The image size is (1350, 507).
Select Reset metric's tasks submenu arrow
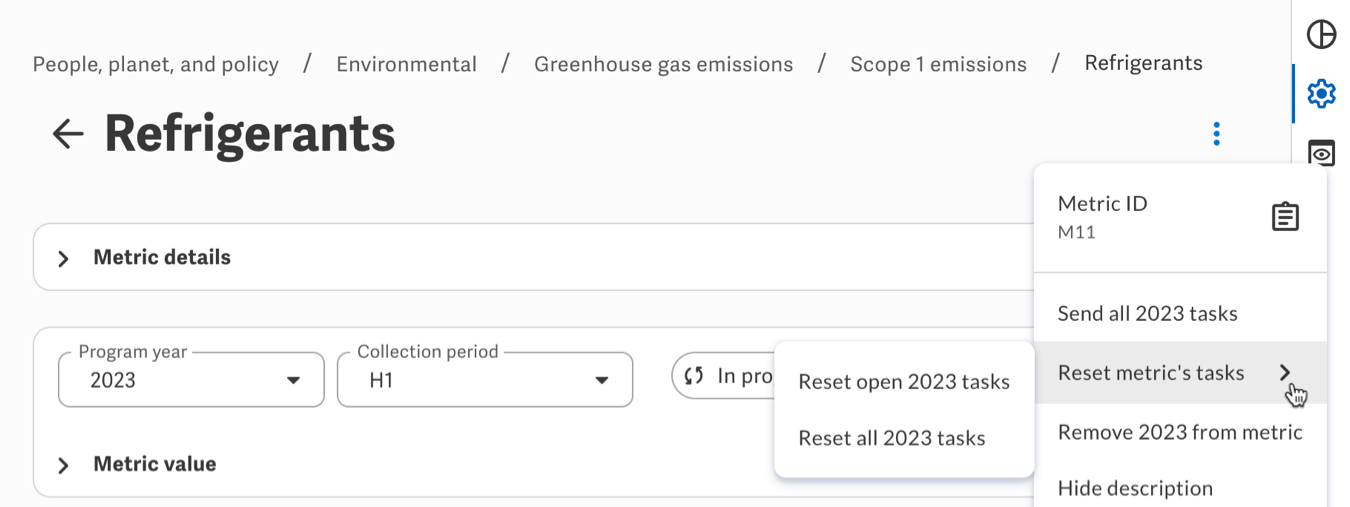pos(1285,373)
